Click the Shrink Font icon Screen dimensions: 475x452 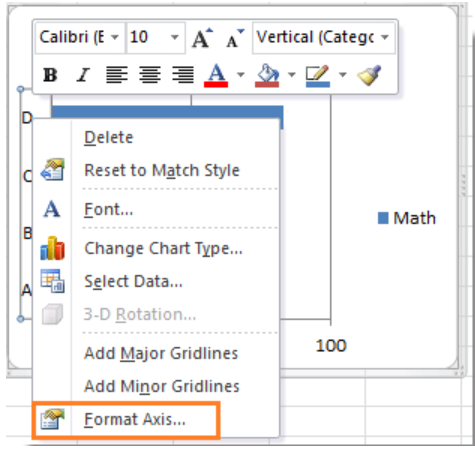235,38
